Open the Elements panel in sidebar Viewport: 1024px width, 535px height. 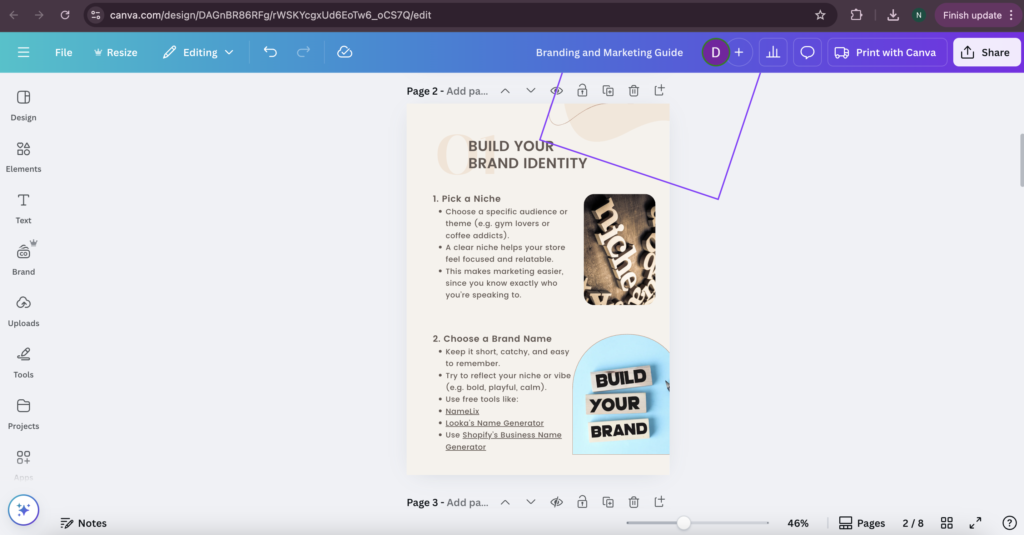coord(23,155)
